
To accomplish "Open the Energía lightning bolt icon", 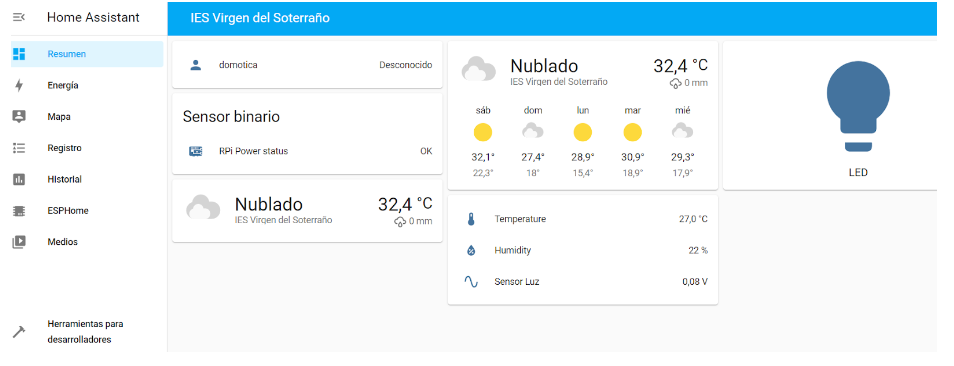I will 19,85.
